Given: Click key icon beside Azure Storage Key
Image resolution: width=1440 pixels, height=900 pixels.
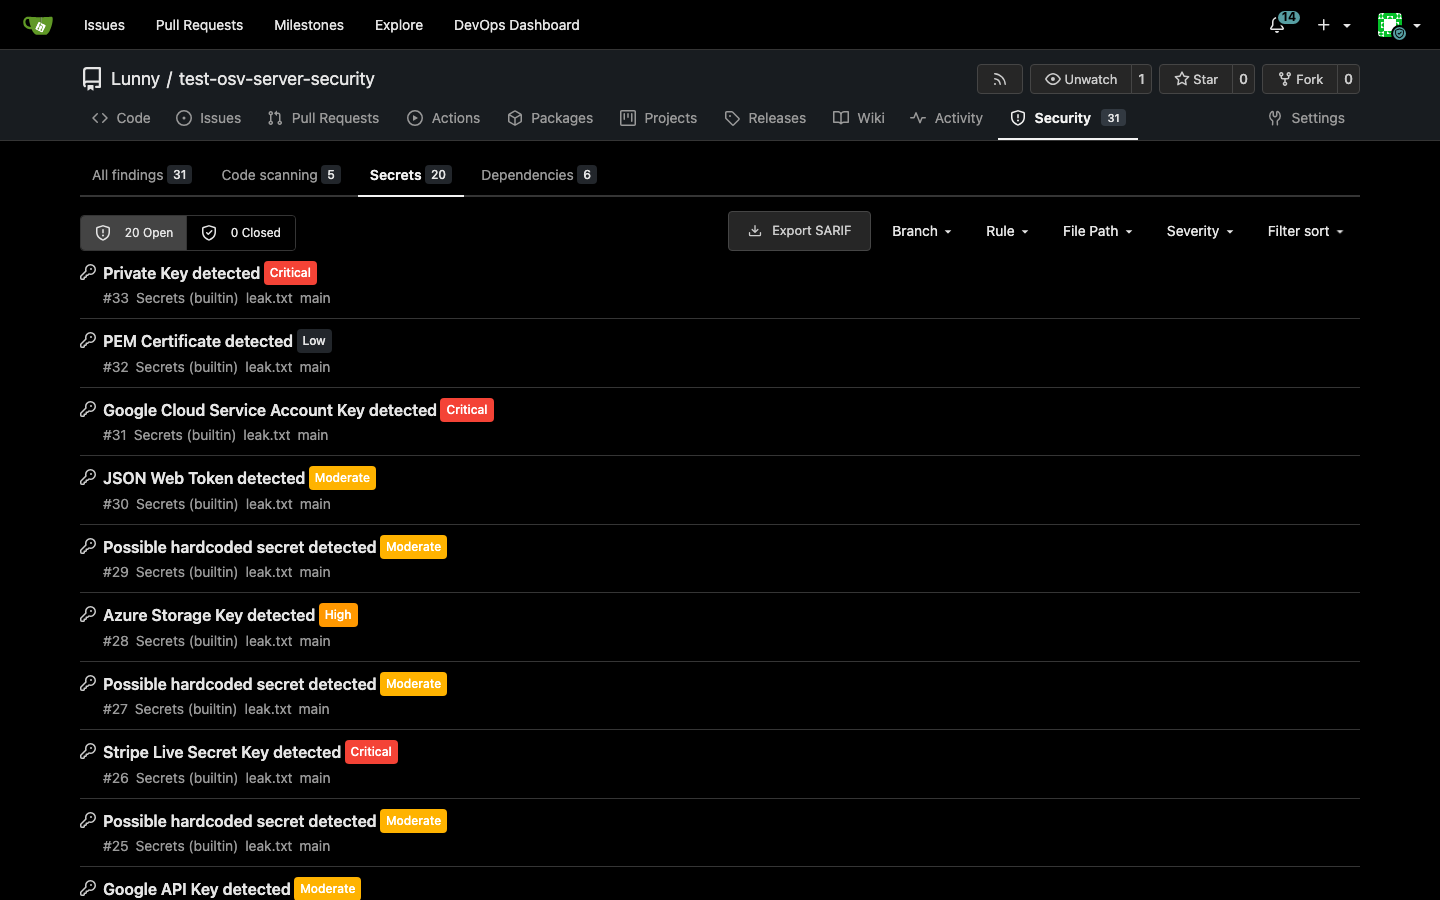Looking at the screenshot, I should pos(88,614).
